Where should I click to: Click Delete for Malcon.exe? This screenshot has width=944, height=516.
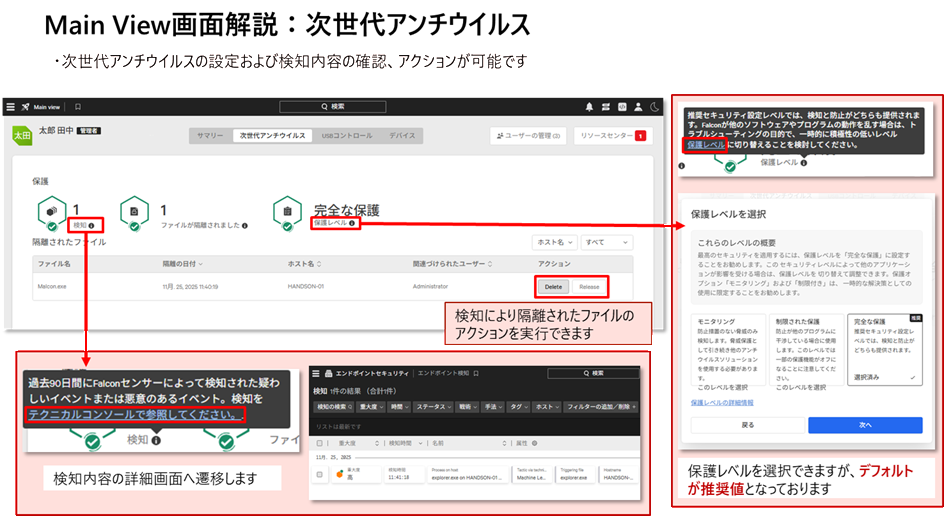(553, 287)
